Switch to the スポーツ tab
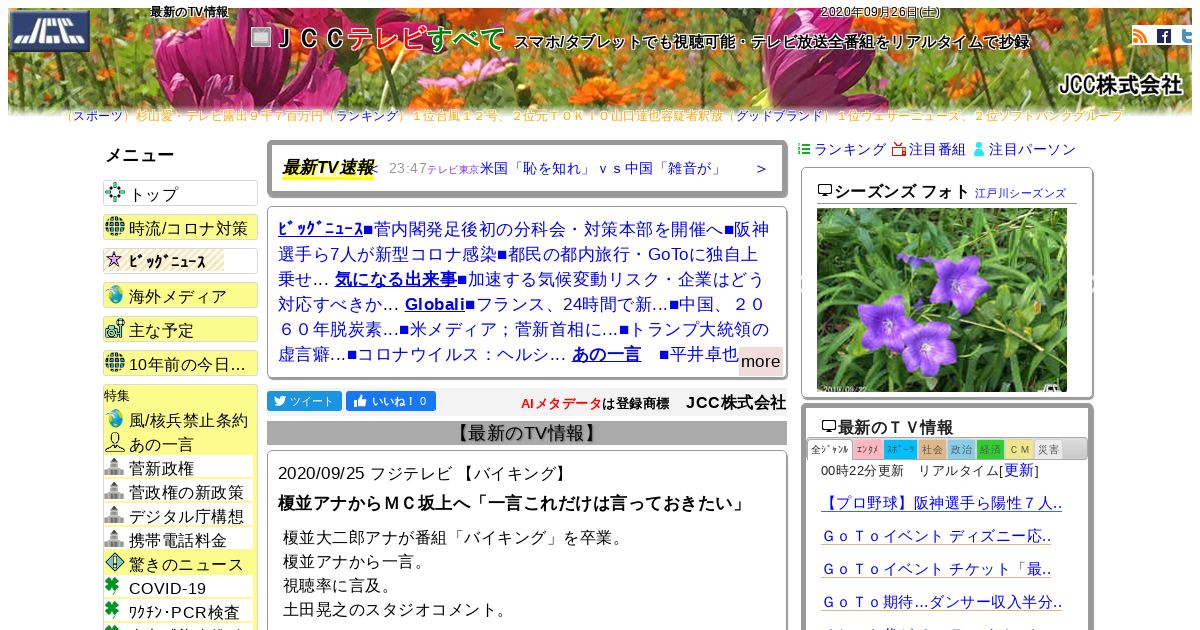Screen dimensions: 1200x630 click(900, 450)
